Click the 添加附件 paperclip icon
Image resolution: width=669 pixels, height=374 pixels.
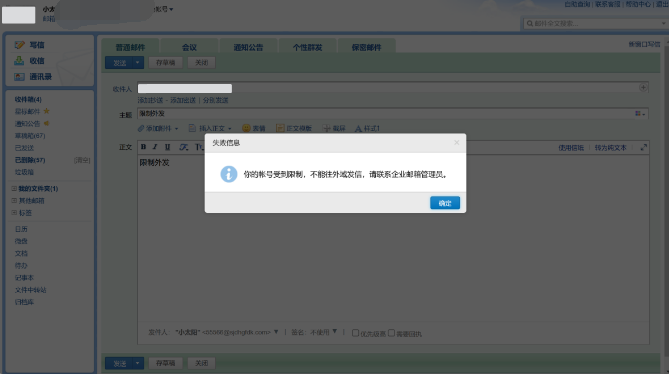click(x=141, y=128)
